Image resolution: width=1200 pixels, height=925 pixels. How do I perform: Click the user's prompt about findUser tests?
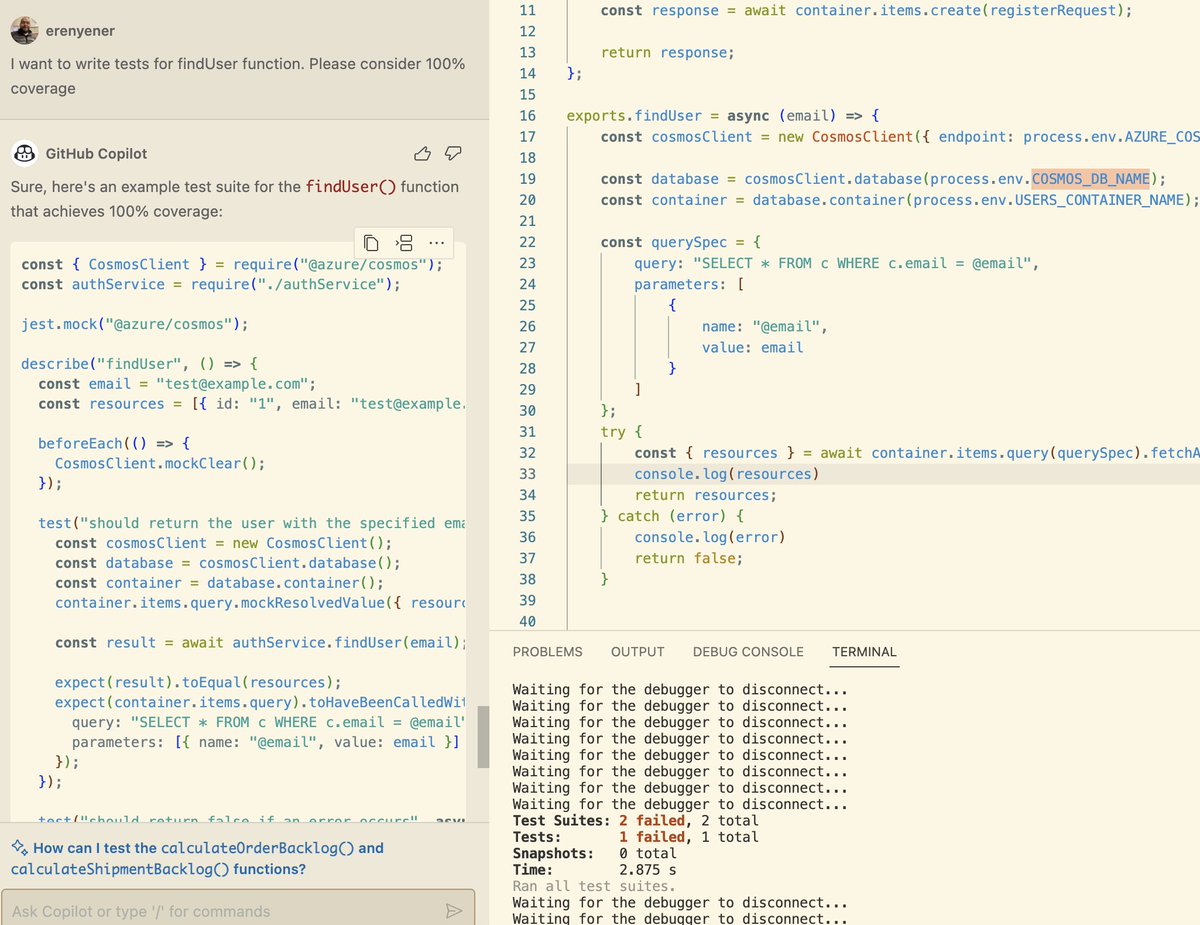pos(238,76)
